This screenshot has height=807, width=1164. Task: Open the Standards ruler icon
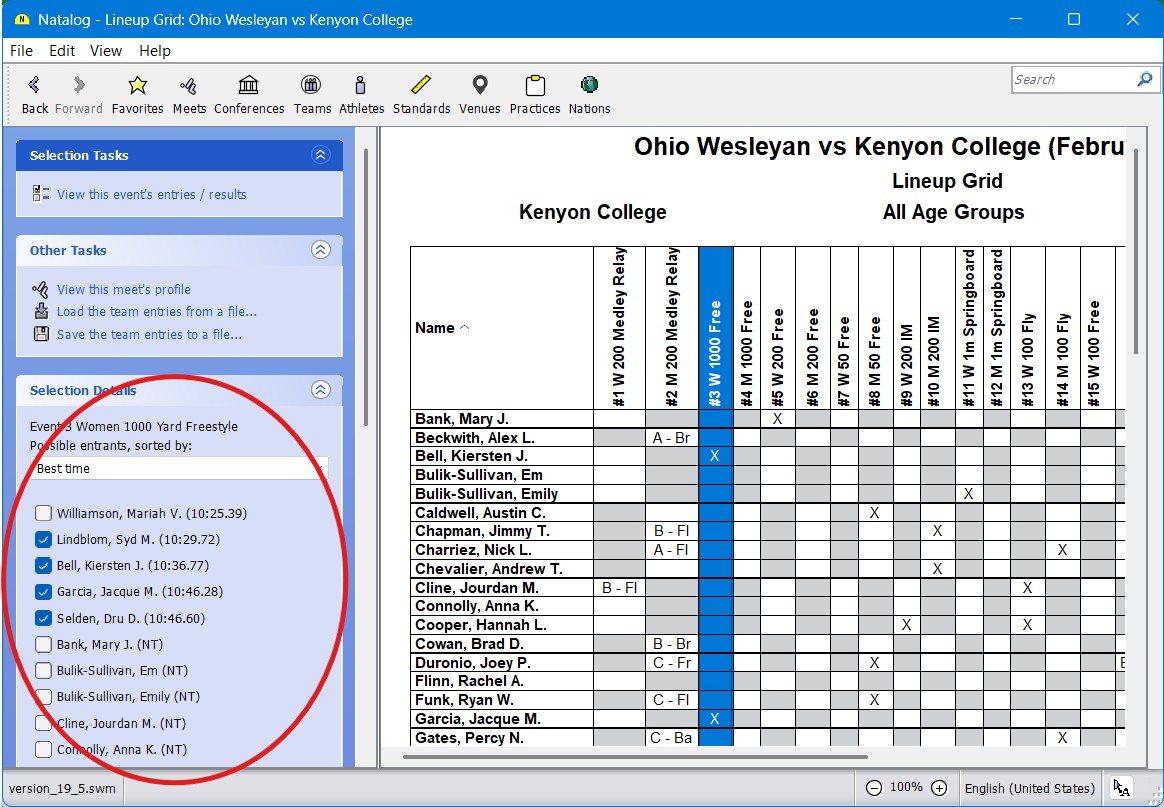421,87
